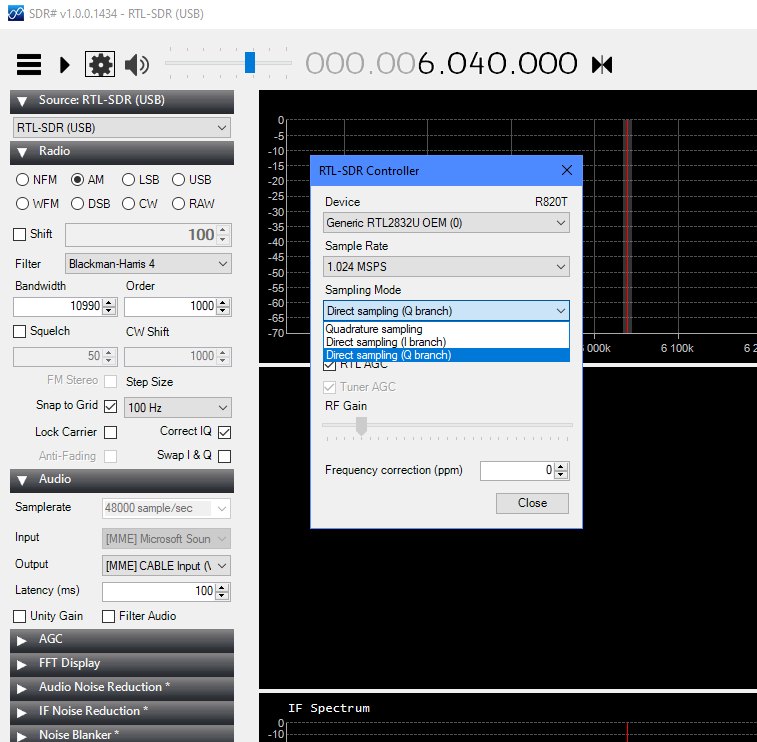Click the Frequency correction ppm field
This screenshot has height=742, width=757.
coord(516,470)
